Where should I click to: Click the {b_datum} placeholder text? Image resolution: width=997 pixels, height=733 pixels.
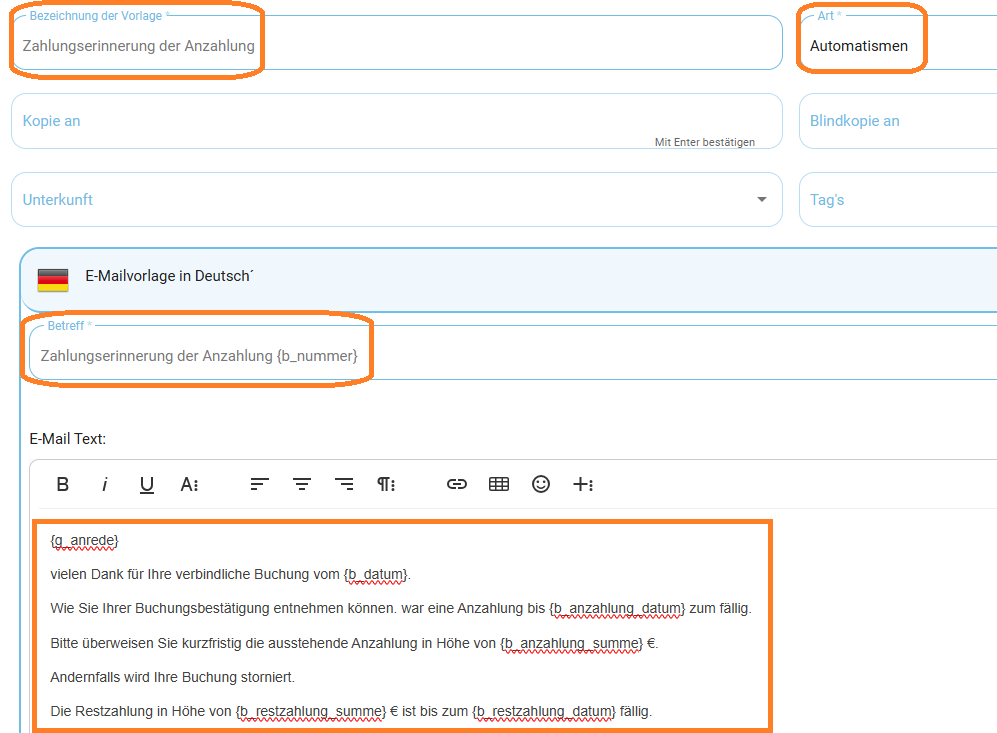[x=375, y=575]
